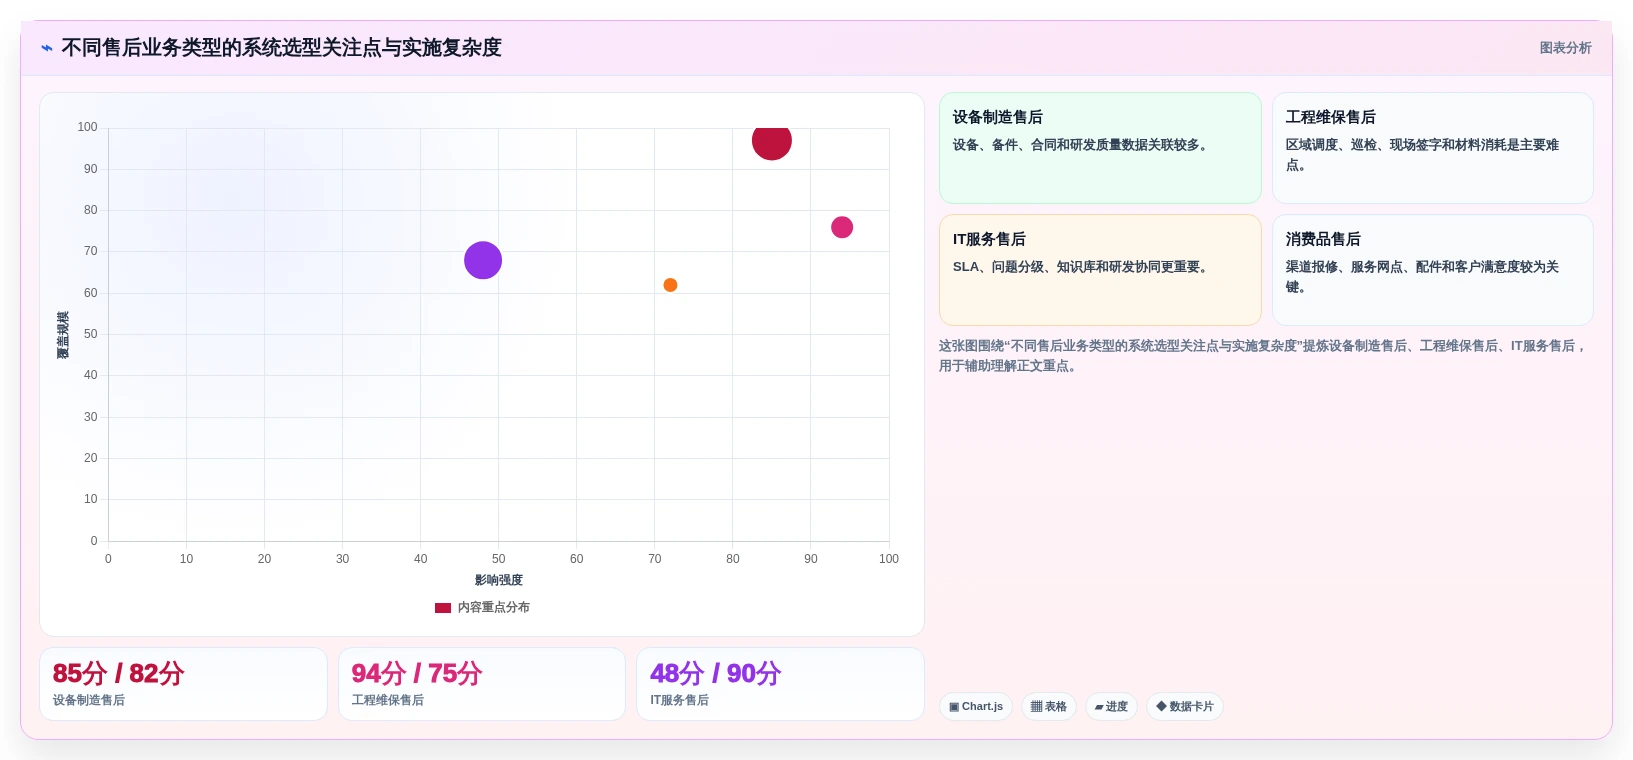The width and height of the screenshot is (1633, 760).
Task: Click the lightning icon beside the title
Action: click(x=47, y=48)
